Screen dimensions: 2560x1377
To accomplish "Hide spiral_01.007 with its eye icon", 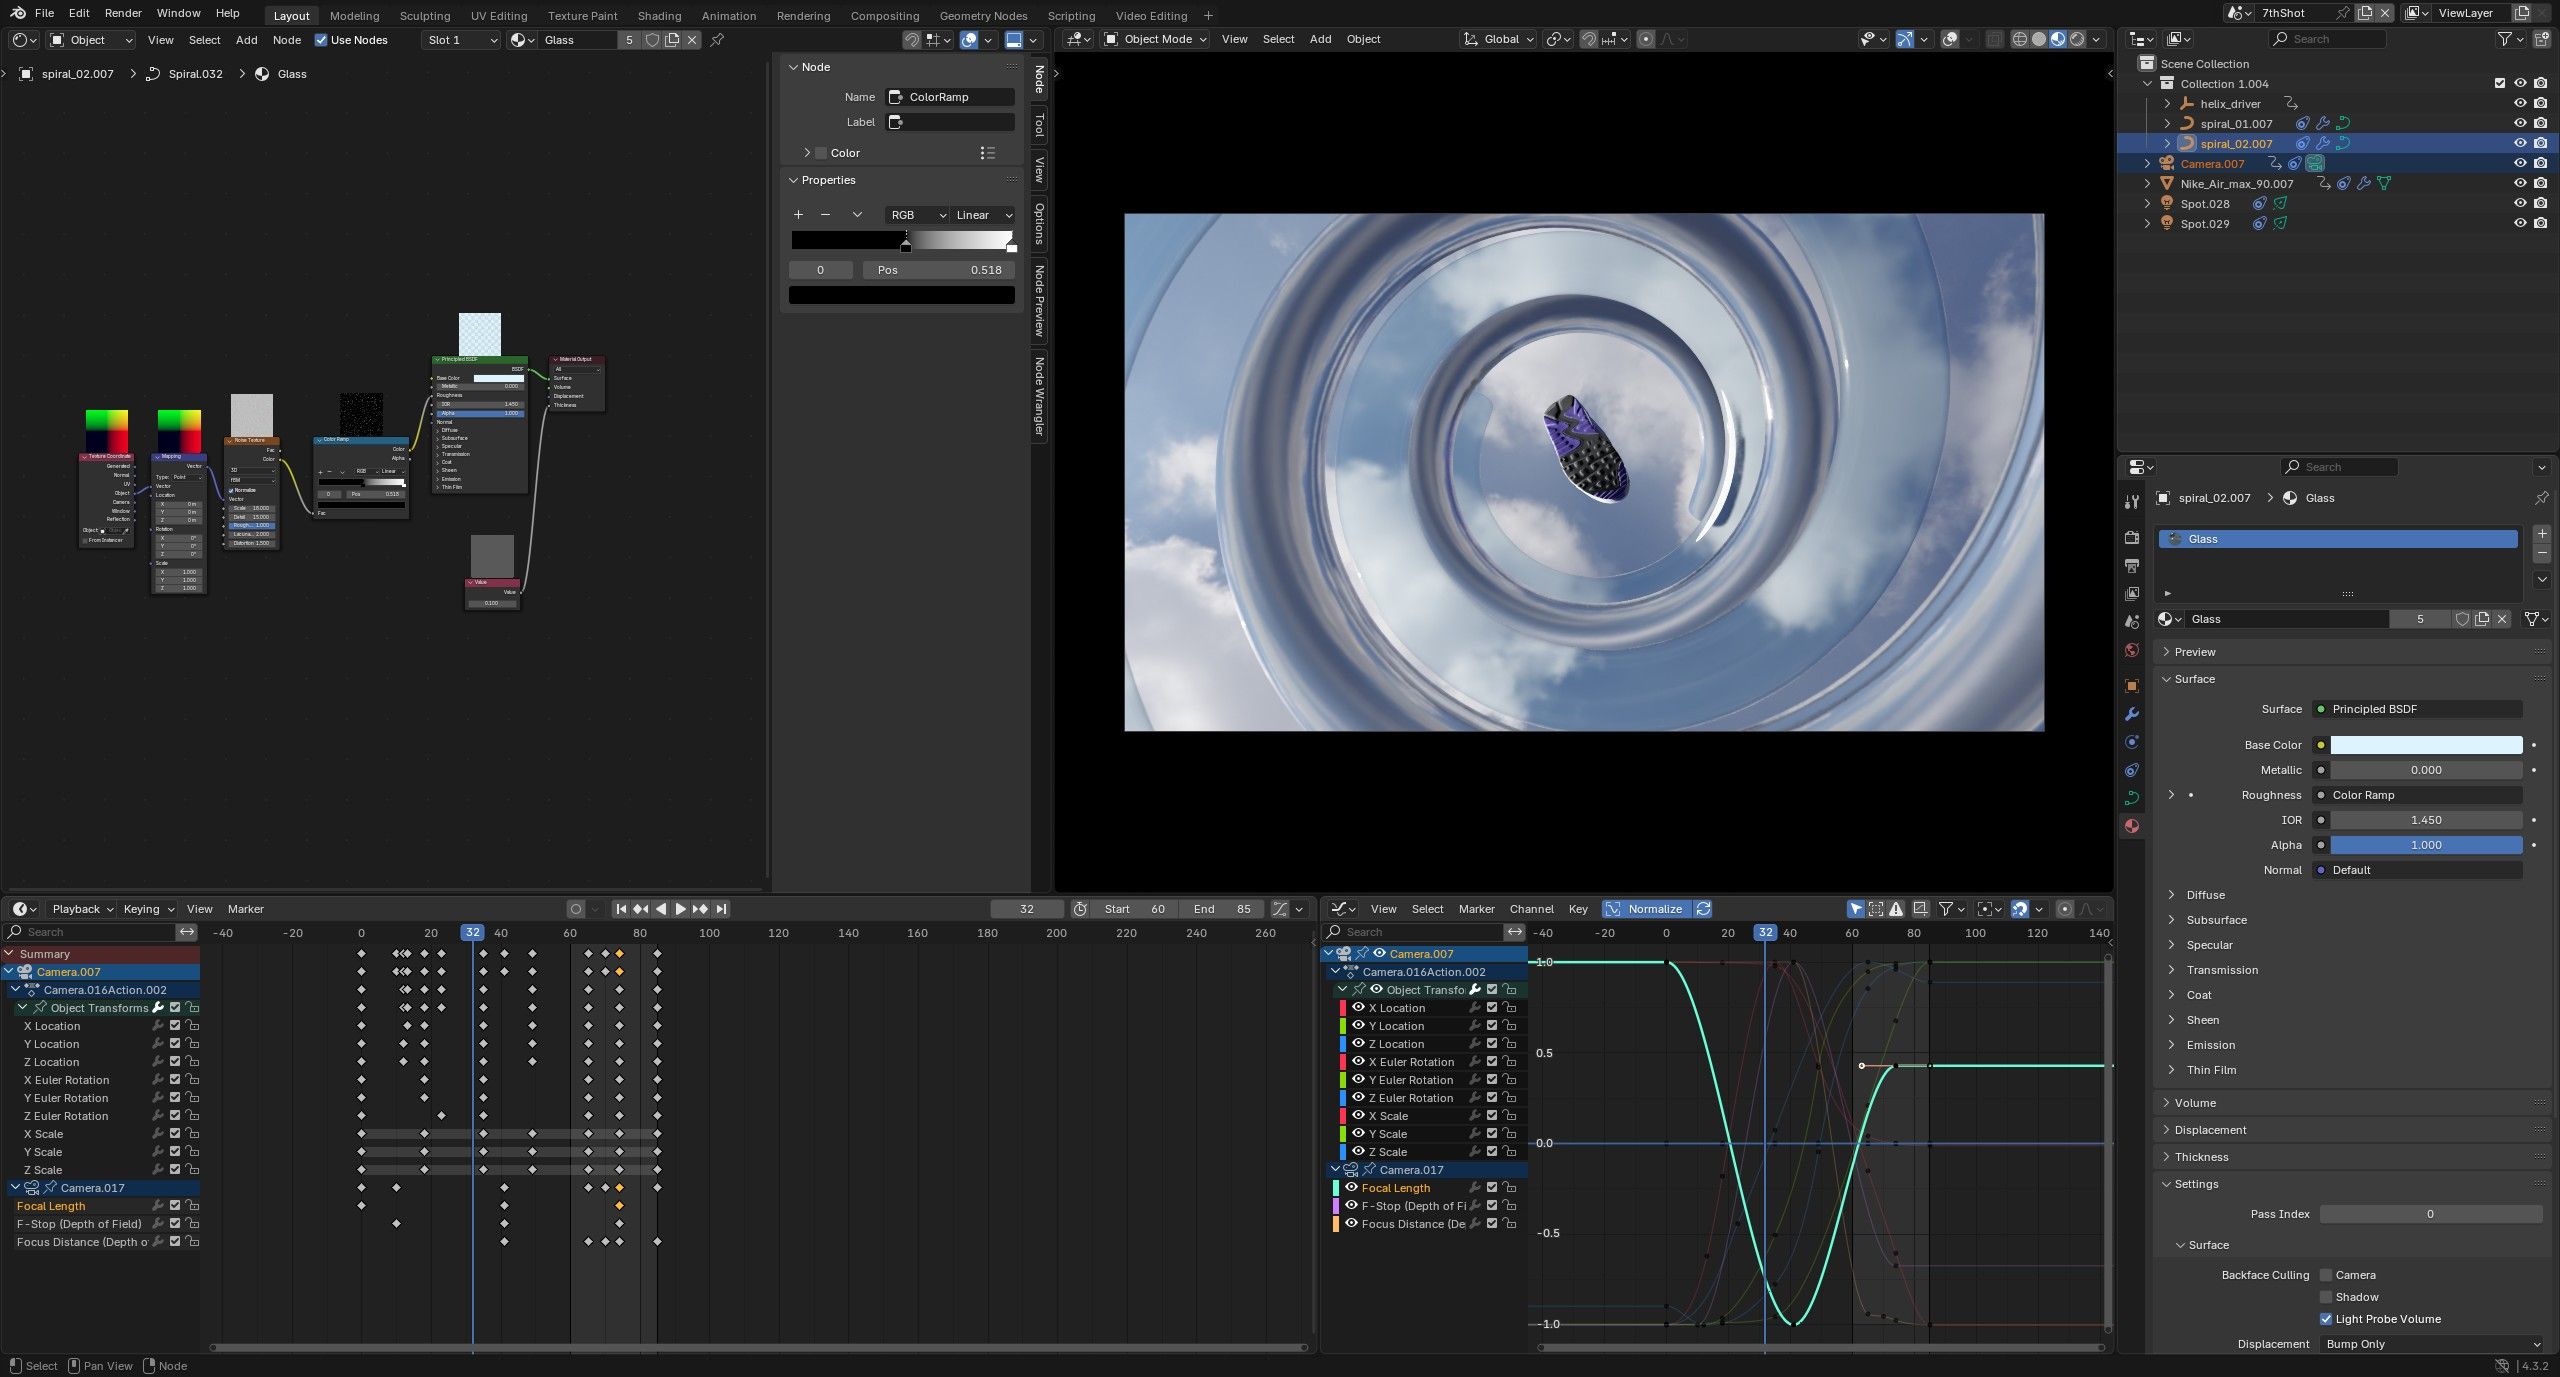I will (2520, 124).
